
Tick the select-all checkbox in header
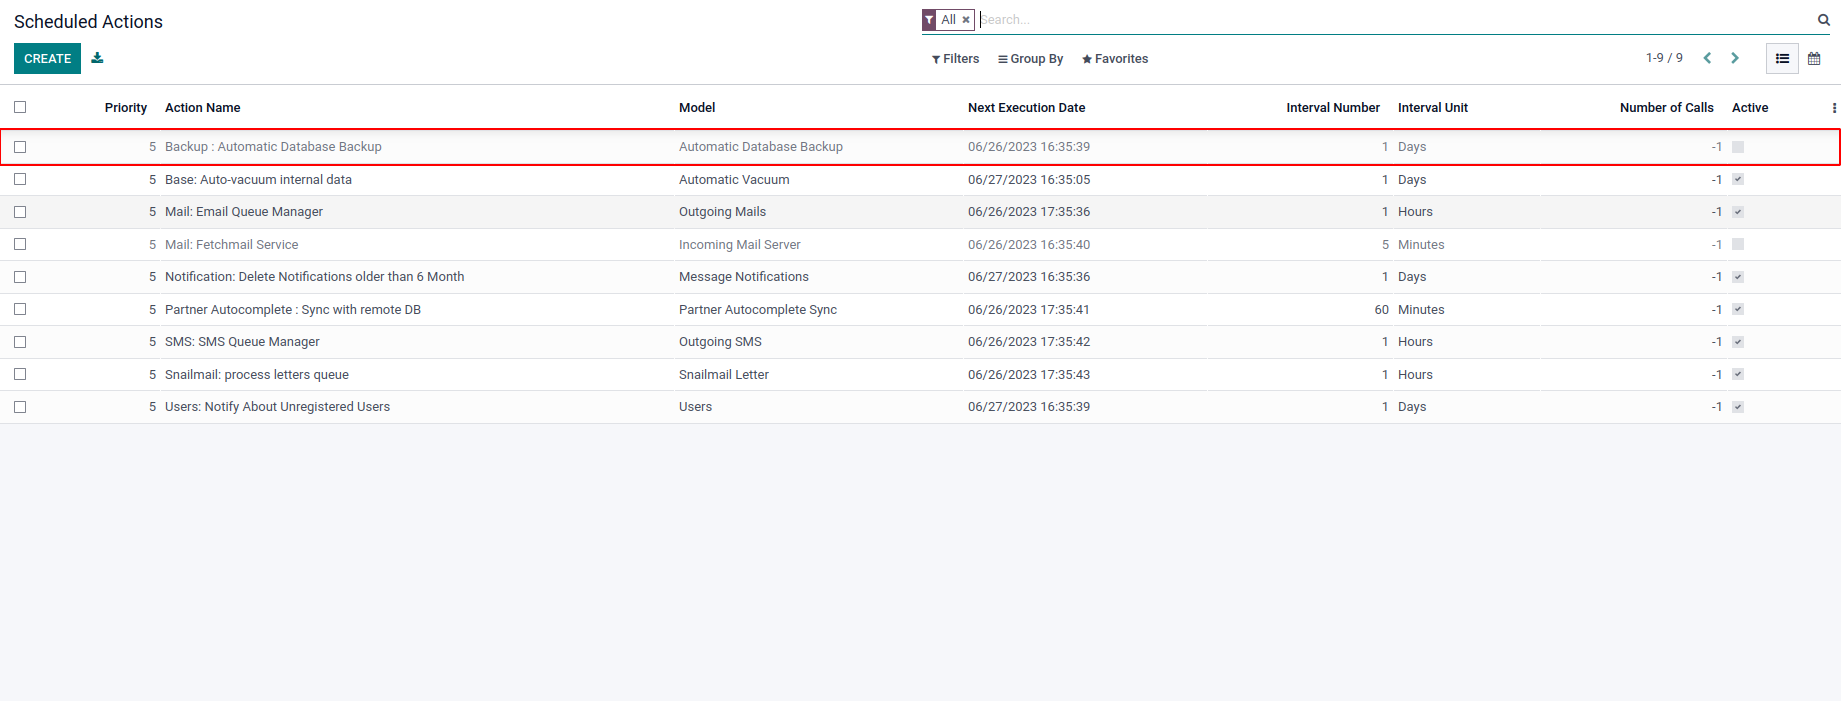click(x=20, y=107)
